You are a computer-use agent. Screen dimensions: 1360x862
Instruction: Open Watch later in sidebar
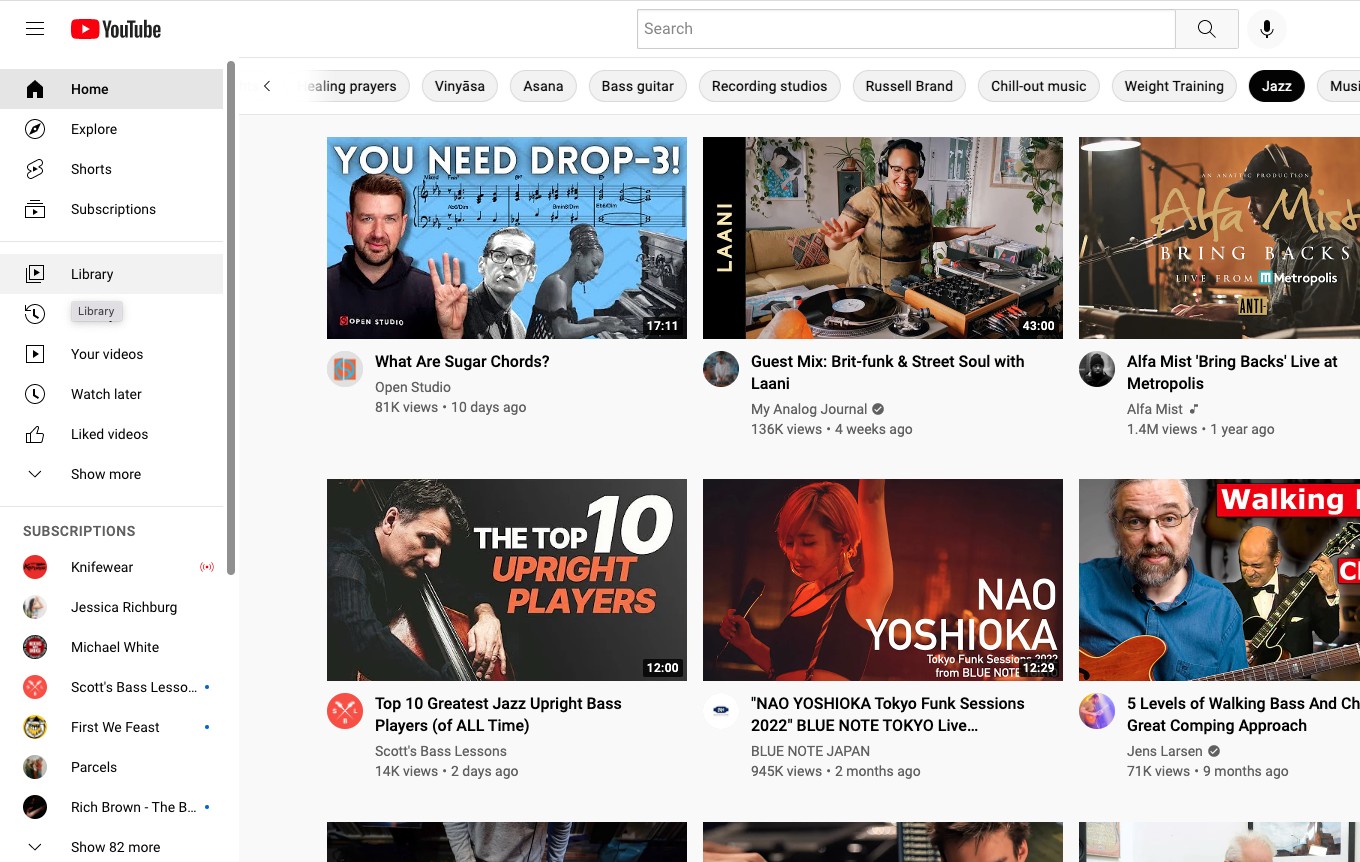coord(111,394)
